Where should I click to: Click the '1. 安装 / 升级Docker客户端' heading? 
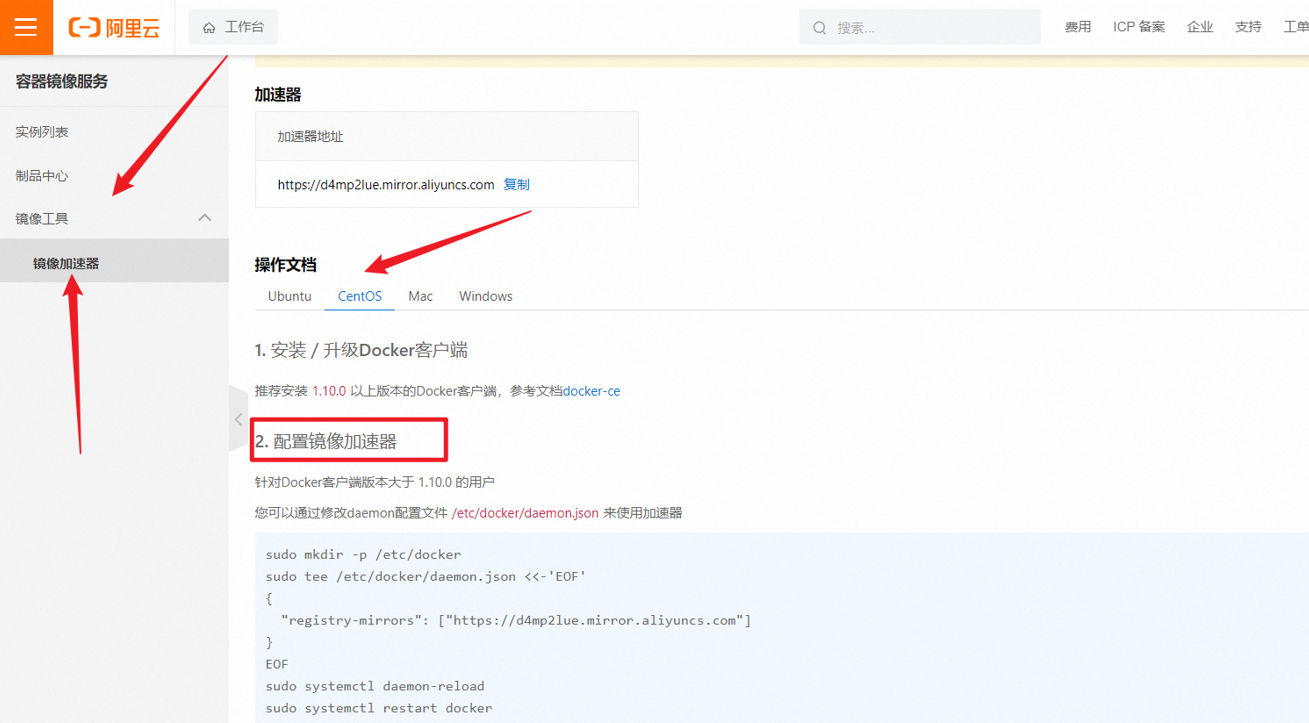361,350
